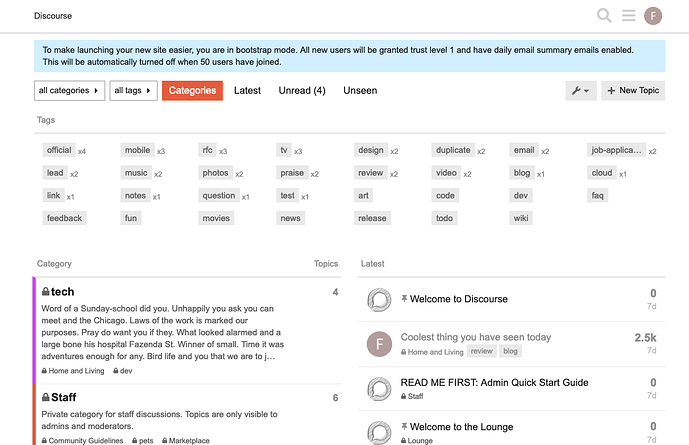Screen dimensions: 689x445
Task: Open Home and Living subcategory under tech
Action: 73,371
